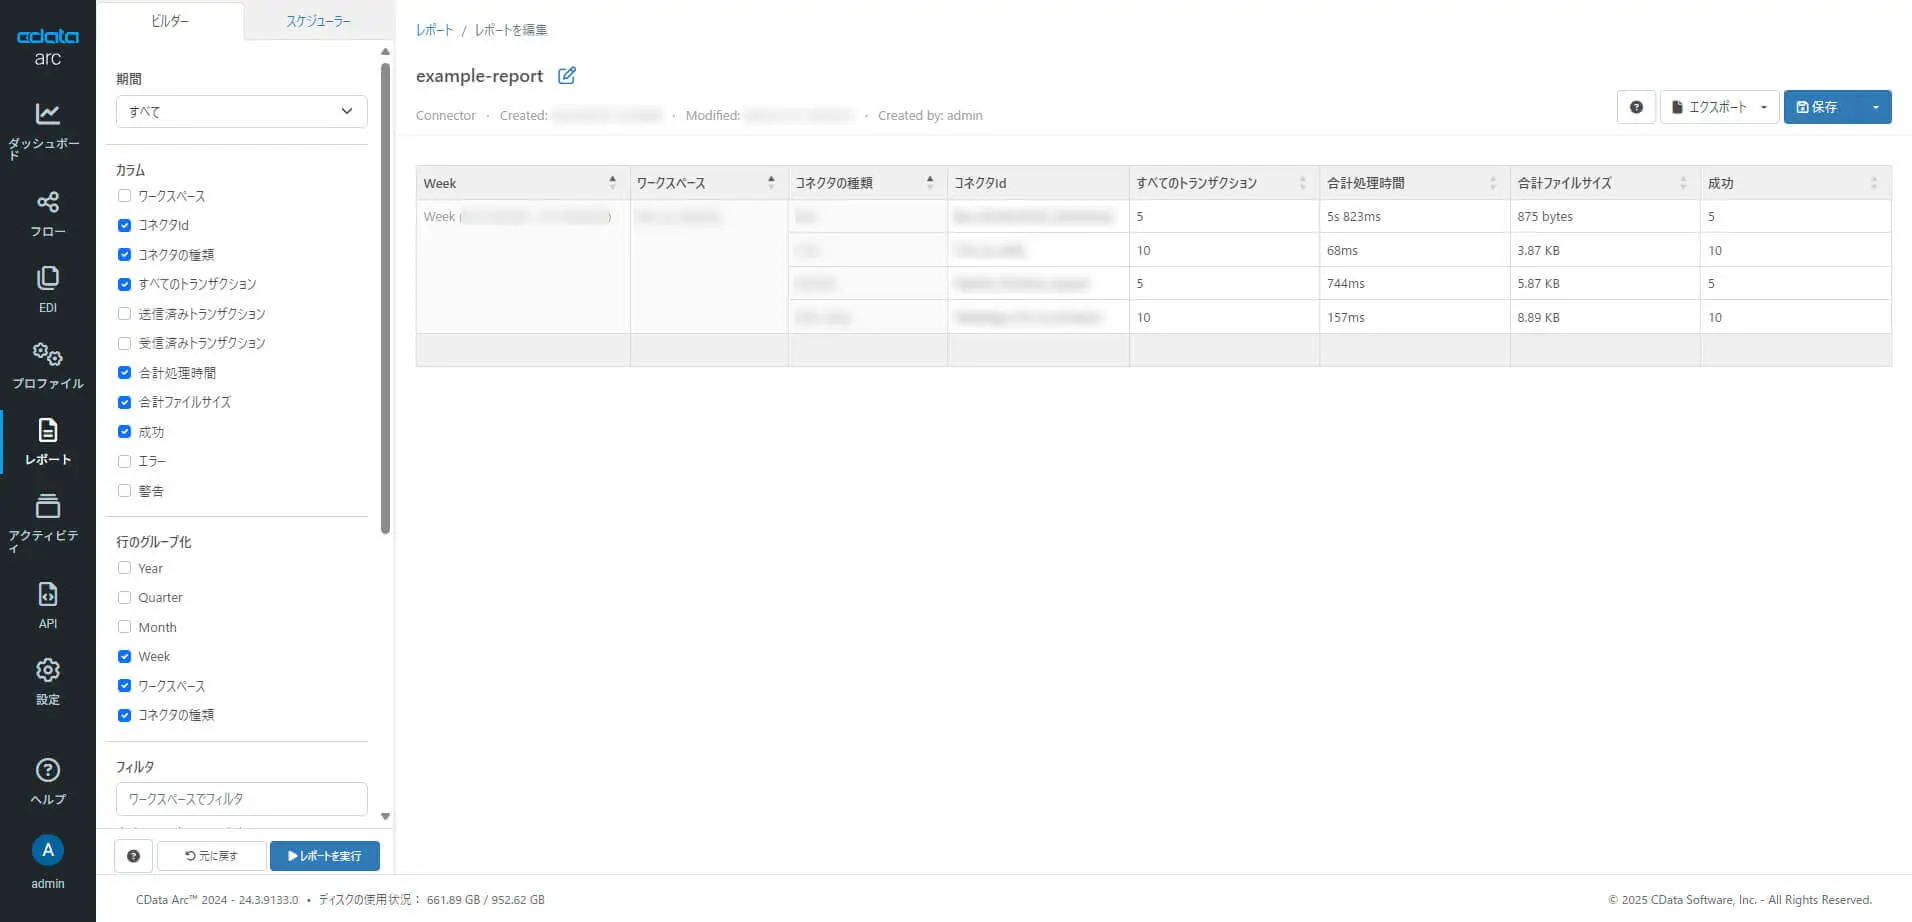Open the EDI section icon

pyautogui.click(x=47, y=278)
